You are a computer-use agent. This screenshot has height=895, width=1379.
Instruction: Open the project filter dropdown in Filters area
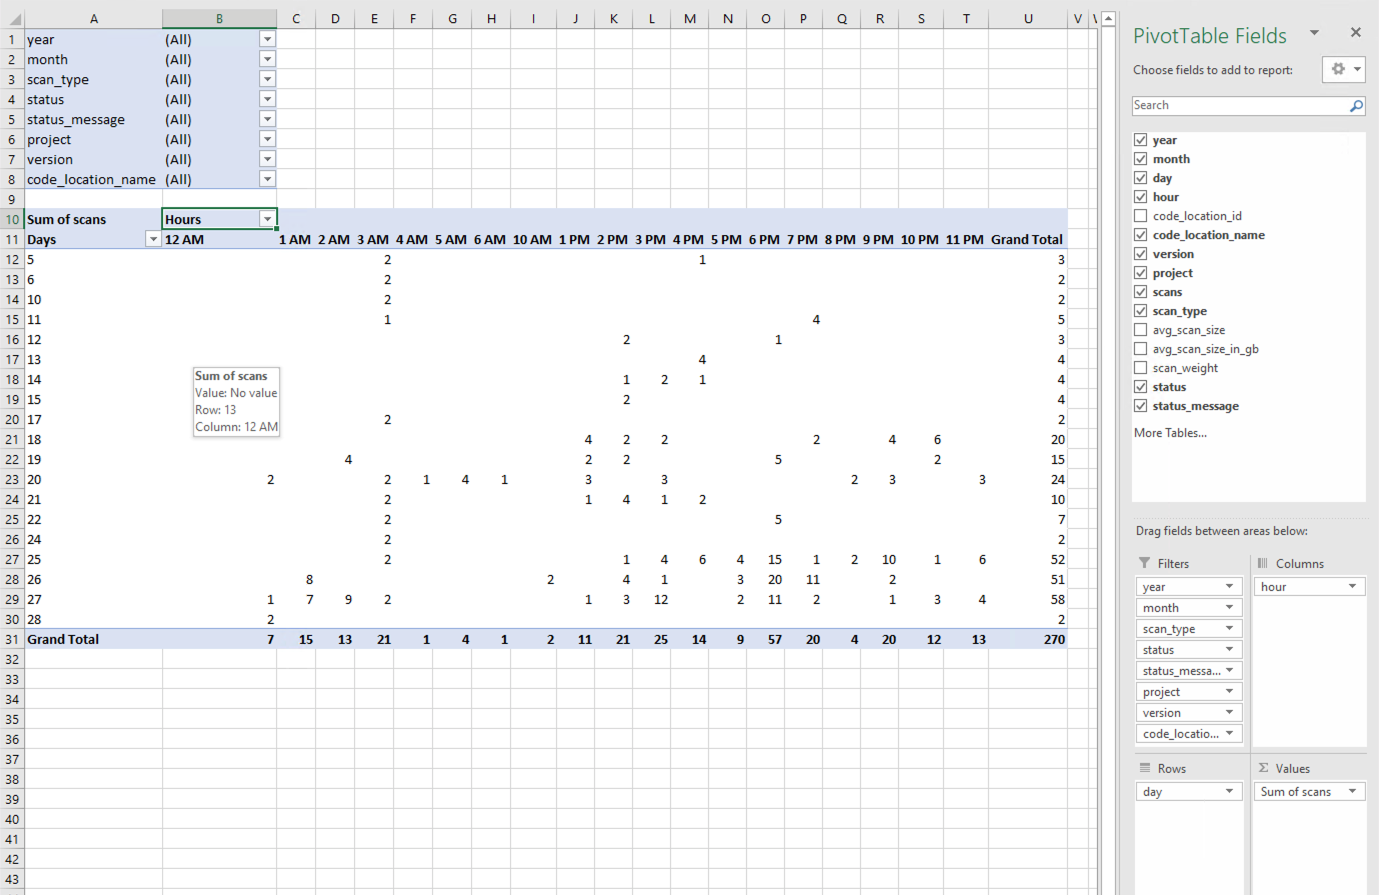pyautogui.click(x=1229, y=692)
